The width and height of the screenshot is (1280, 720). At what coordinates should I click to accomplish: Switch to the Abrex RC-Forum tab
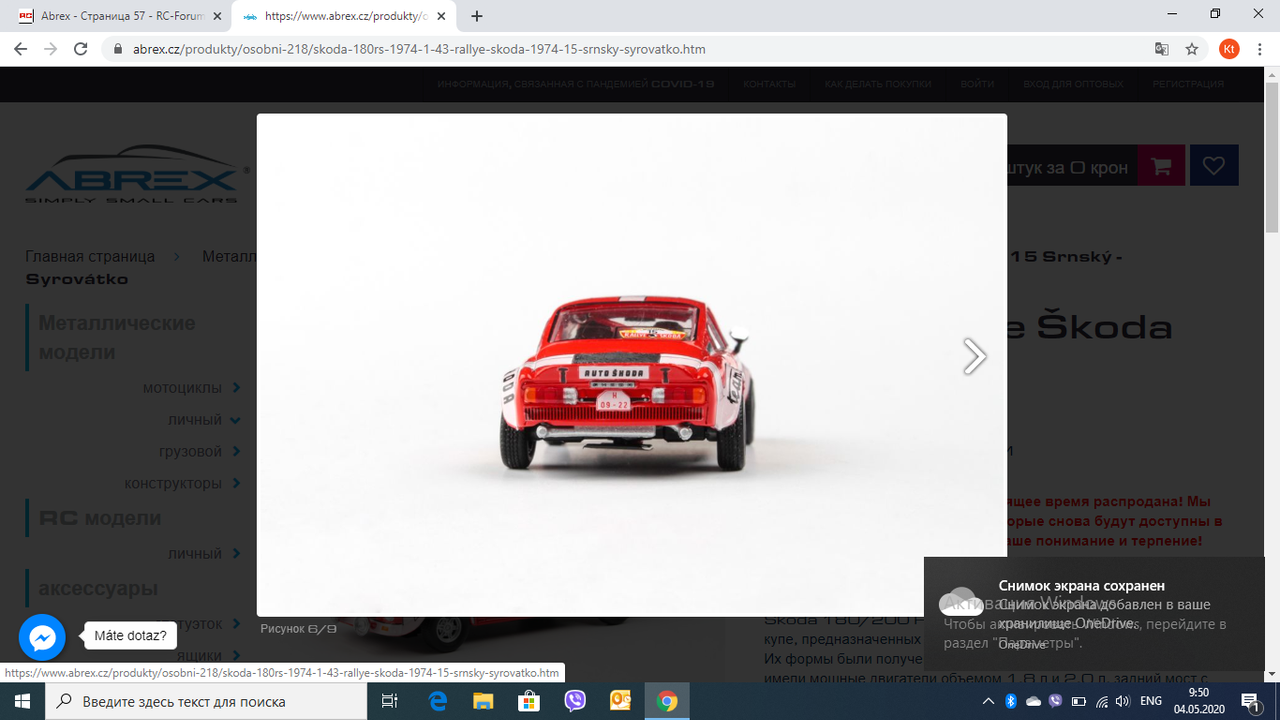tap(118, 16)
